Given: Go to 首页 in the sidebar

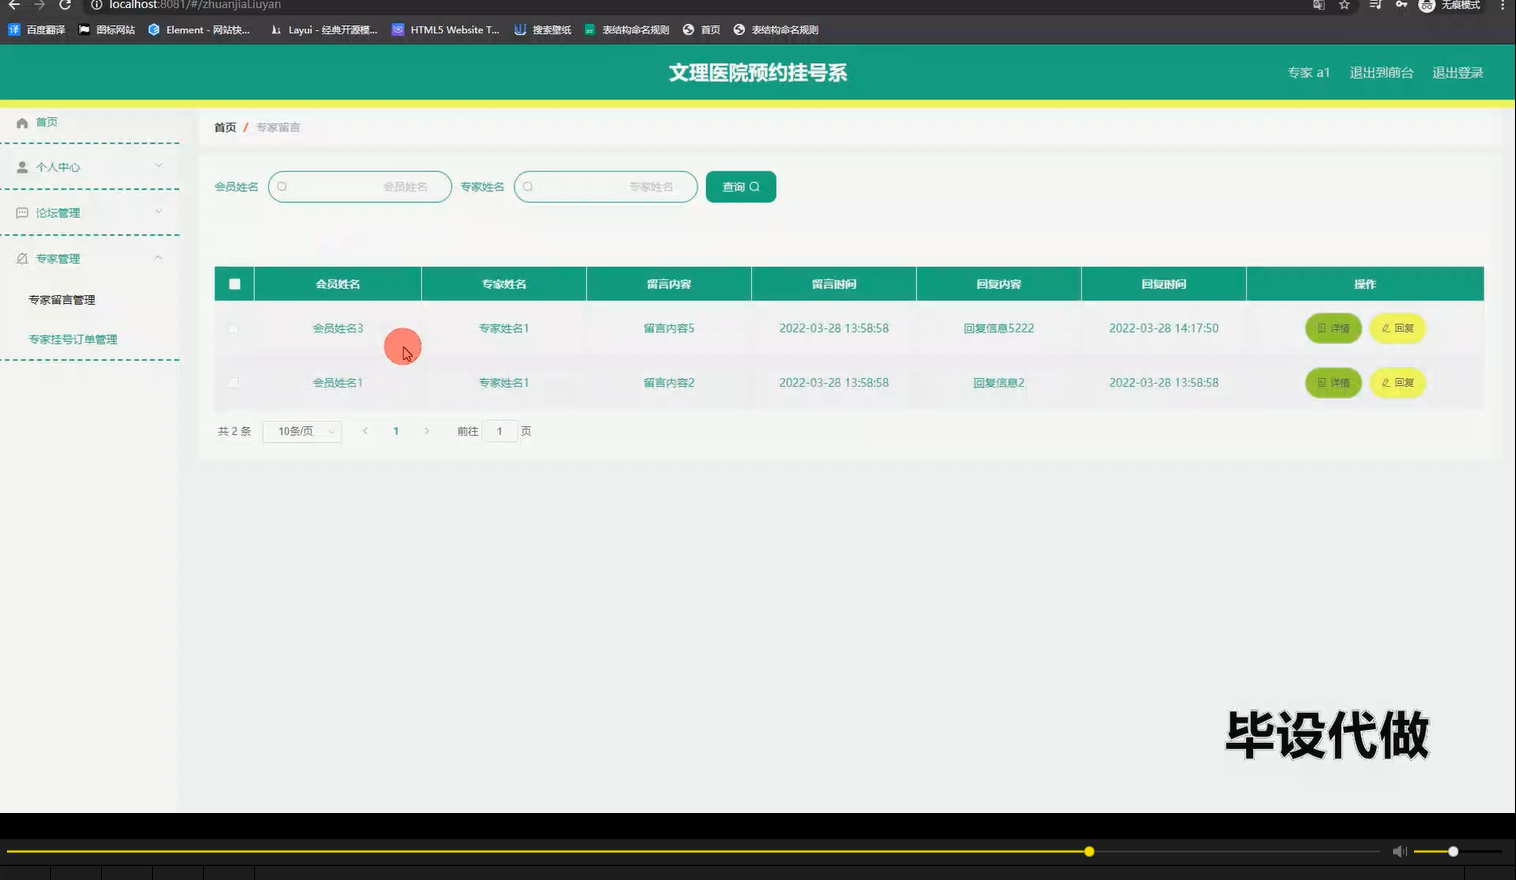Looking at the screenshot, I should (47, 122).
